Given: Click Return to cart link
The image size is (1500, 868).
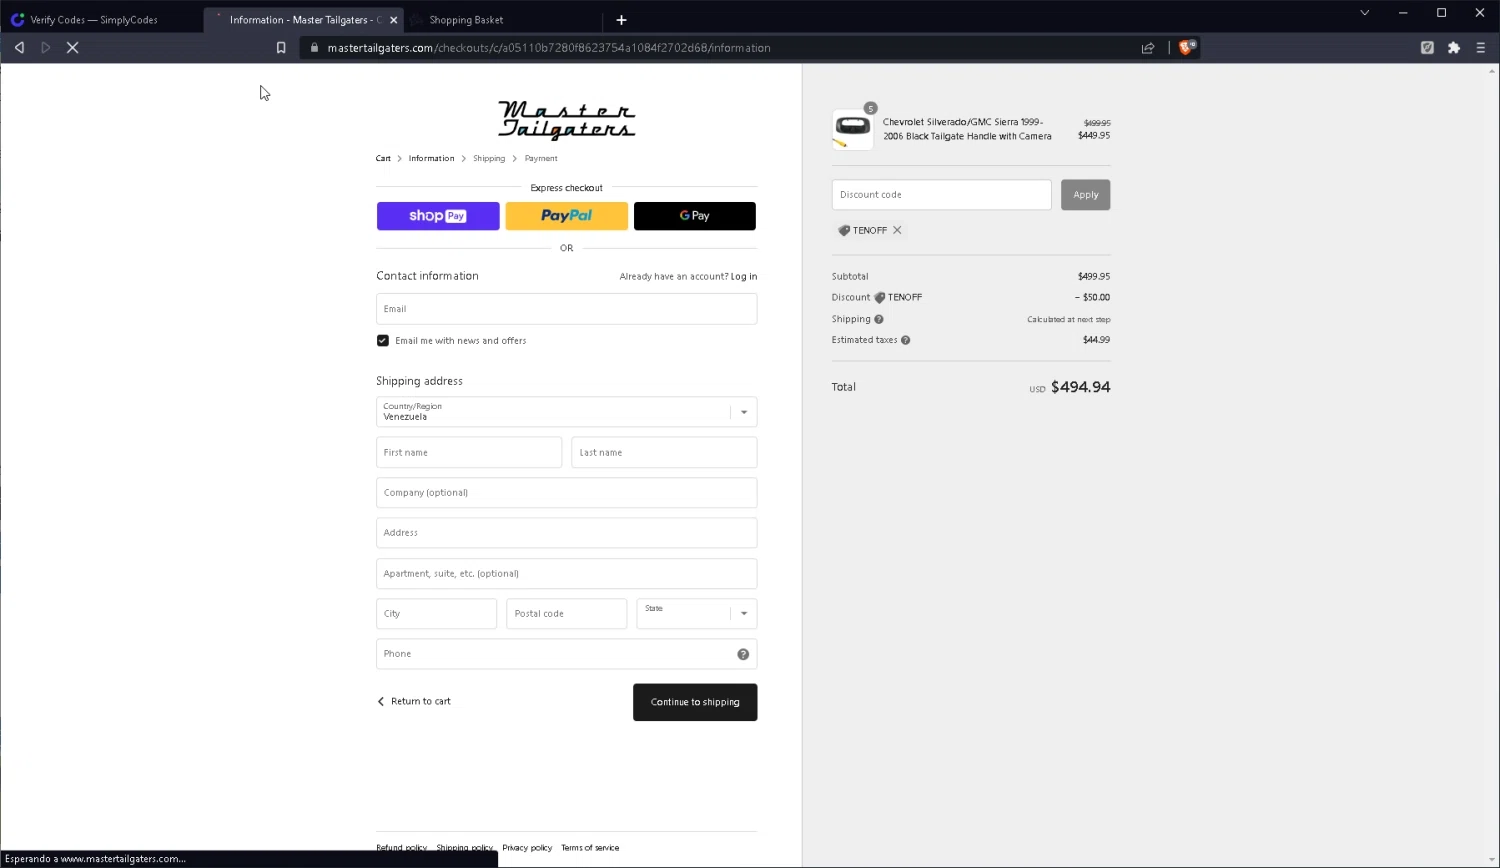Looking at the screenshot, I should 414,701.
